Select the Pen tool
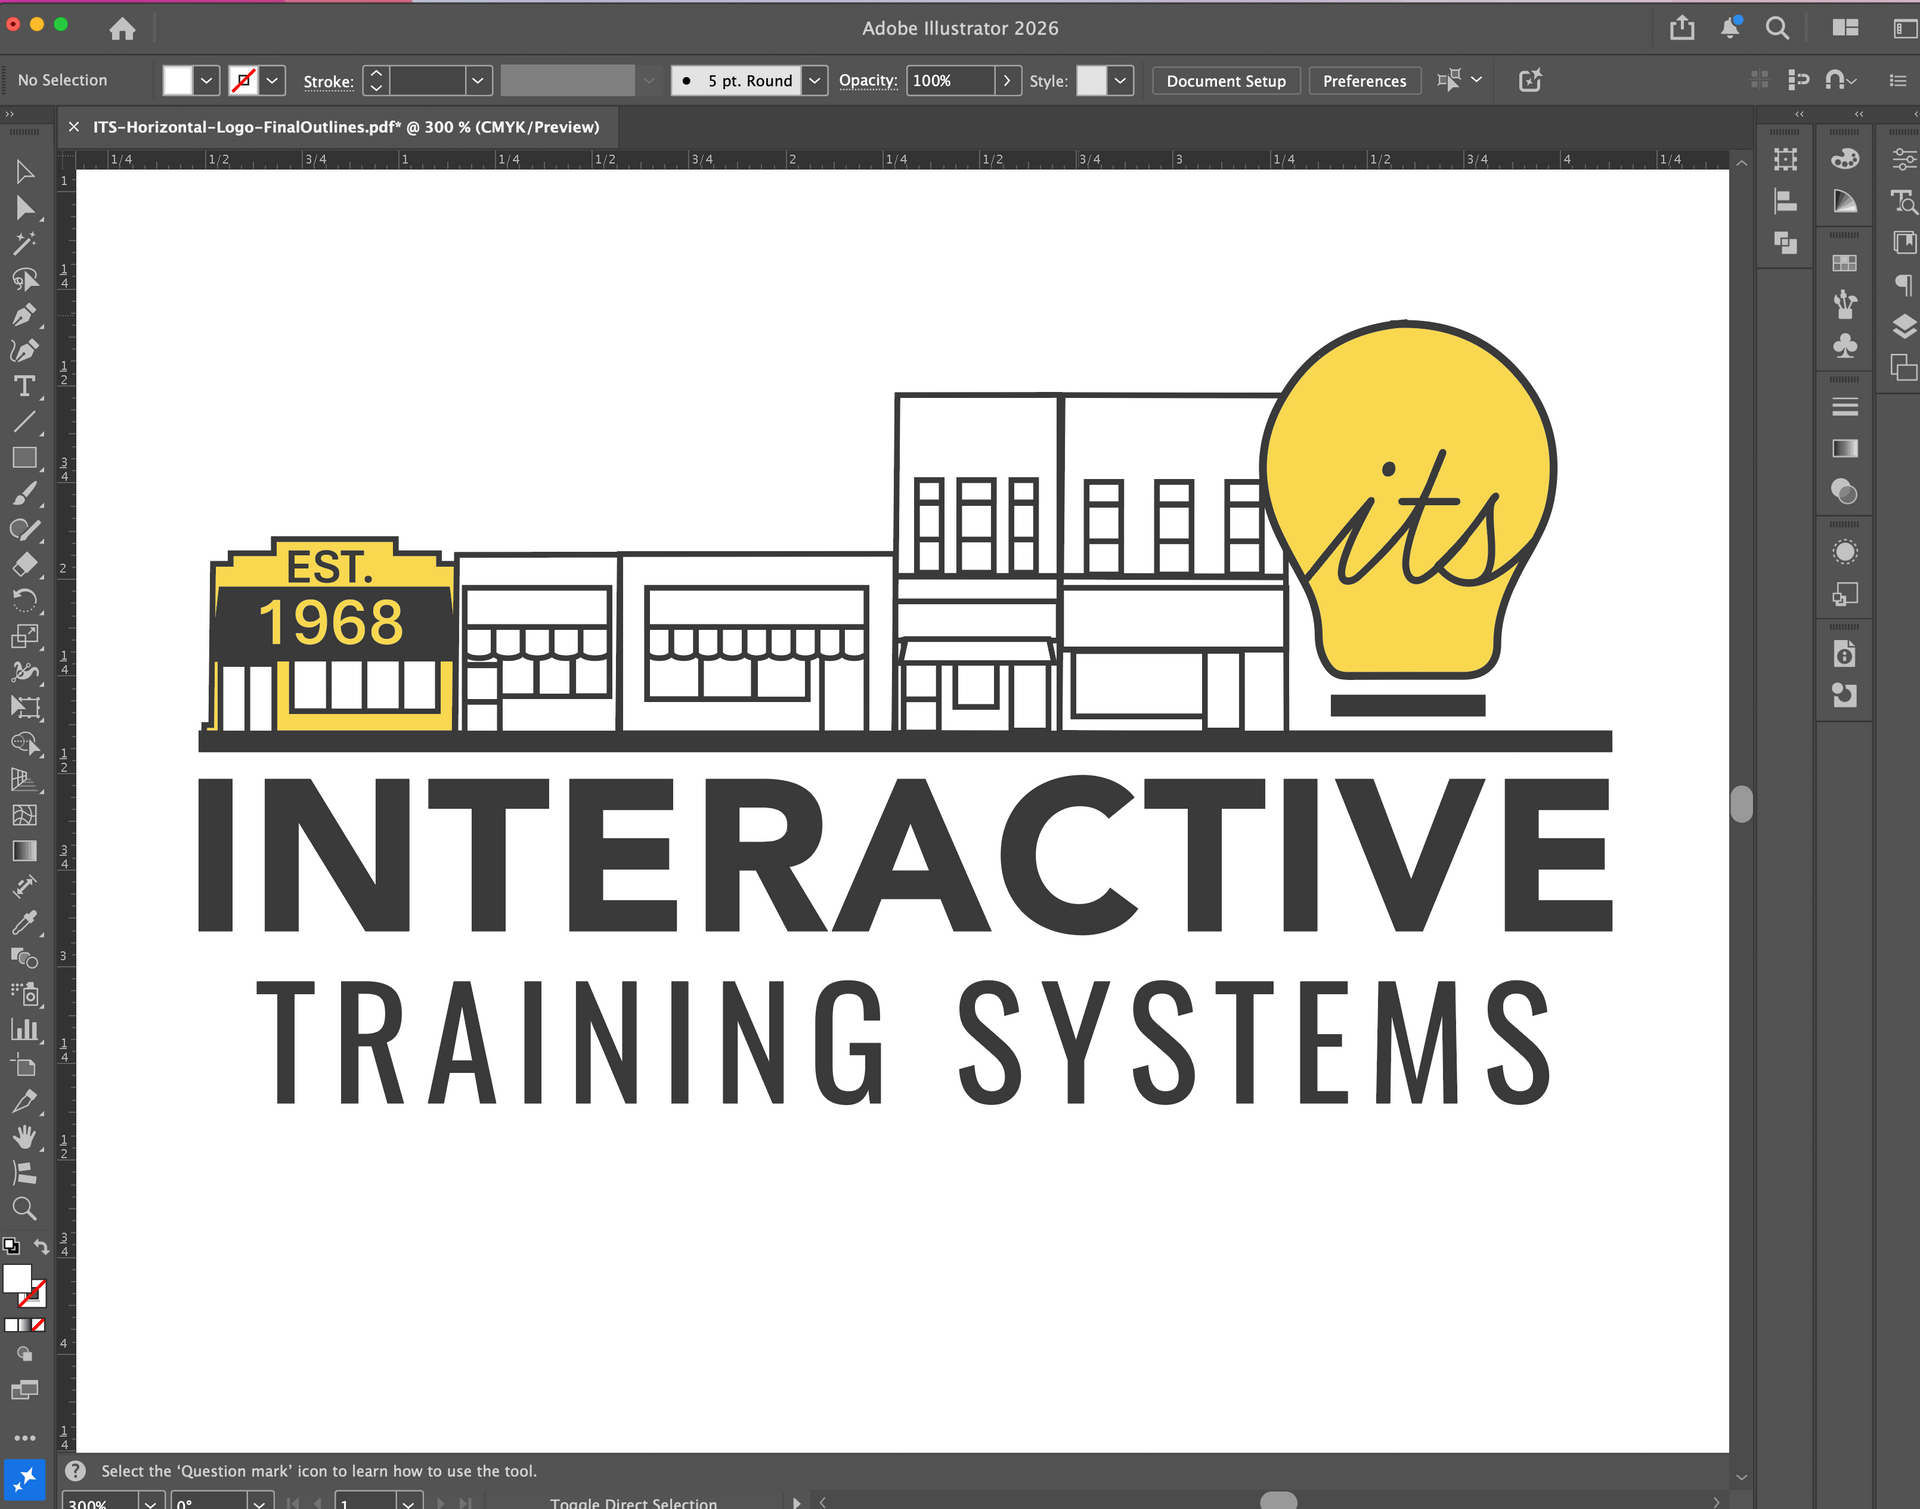Viewport: 1920px width, 1509px height. (x=25, y=316)
